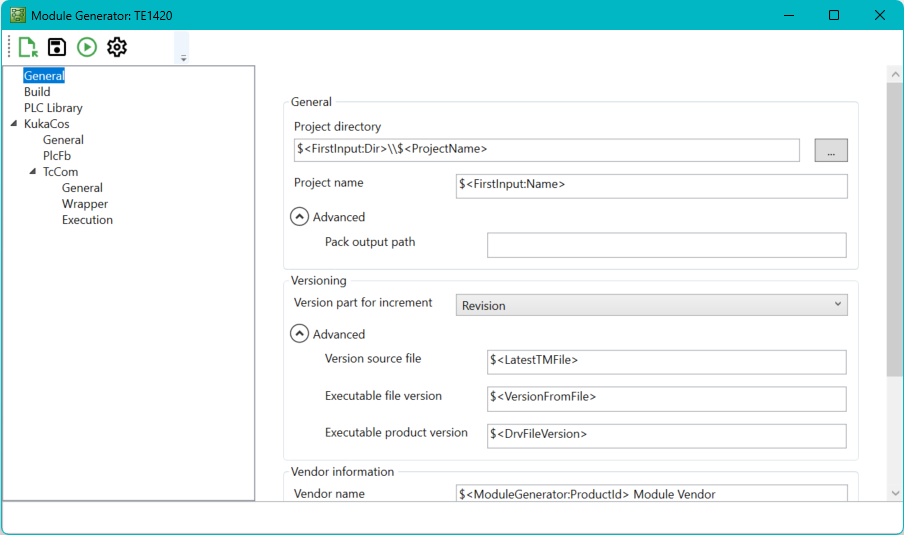Image resolution: width=904 pixels, height=535 pixels.
Task: Click the Project name input field
Action: (x=651, y=186)
